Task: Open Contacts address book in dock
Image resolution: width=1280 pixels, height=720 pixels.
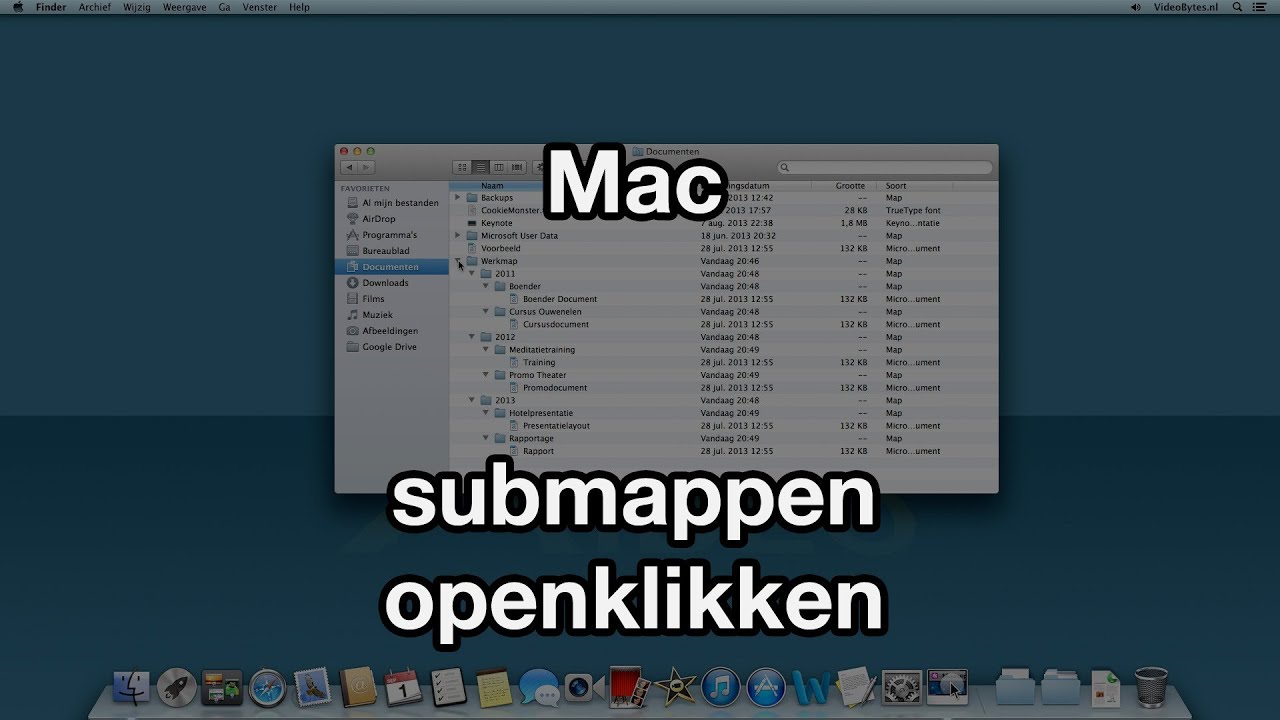Action: click(x=358, y=688)
